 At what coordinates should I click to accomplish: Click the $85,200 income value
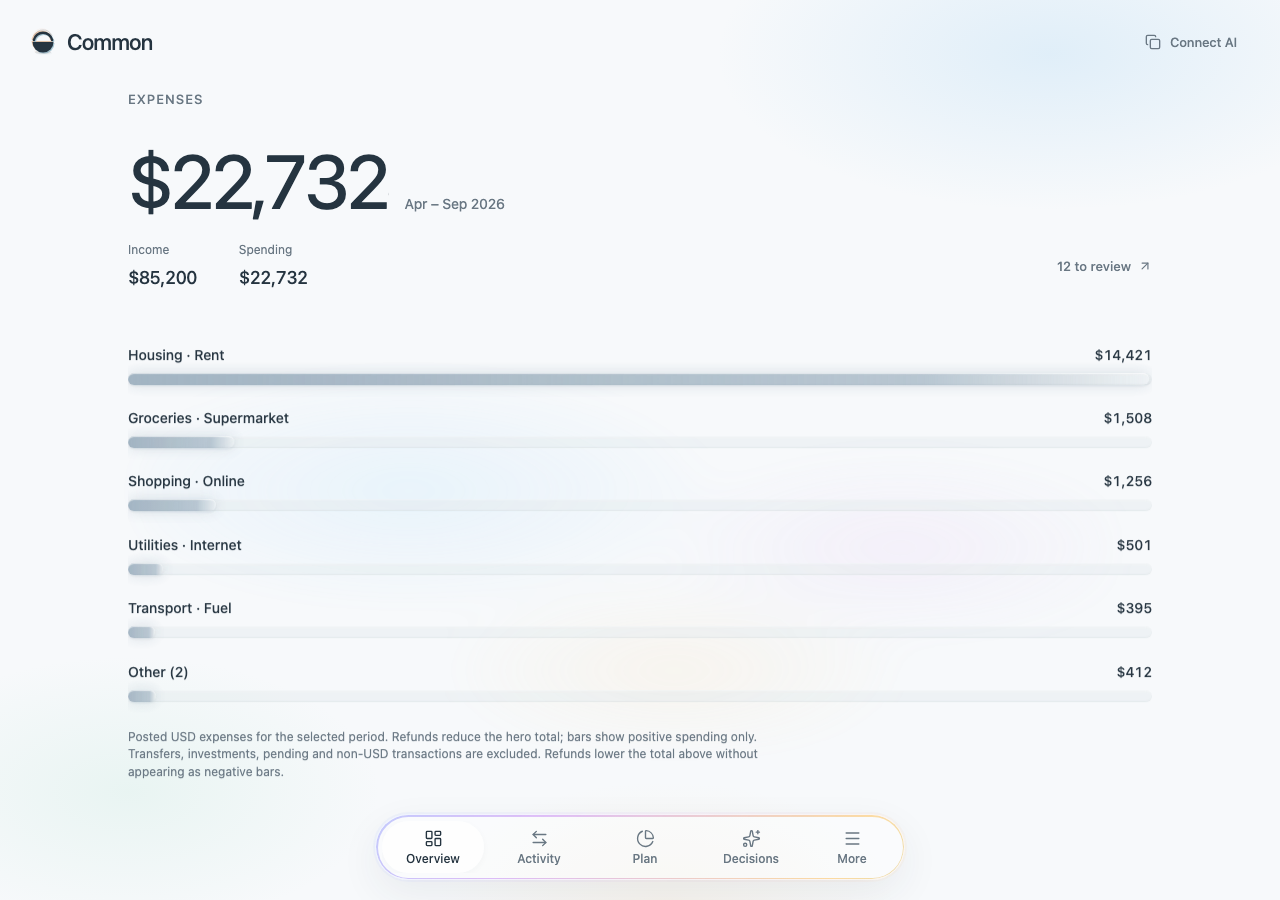163,278
